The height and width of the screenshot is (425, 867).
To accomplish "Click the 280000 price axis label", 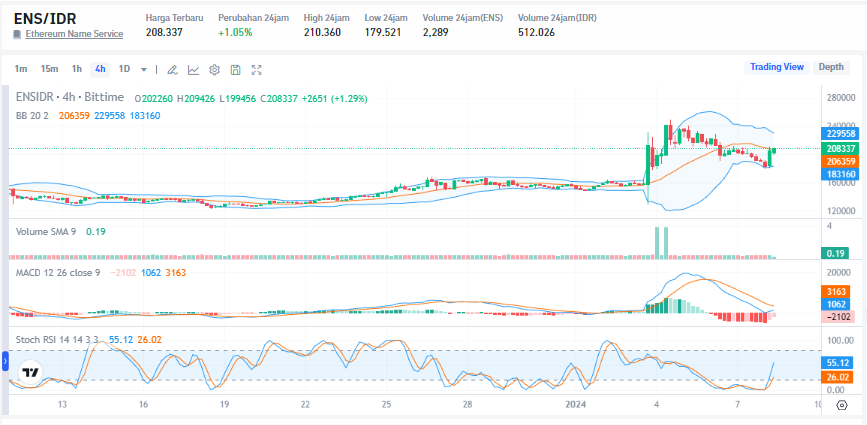I will tap(841, 98).
